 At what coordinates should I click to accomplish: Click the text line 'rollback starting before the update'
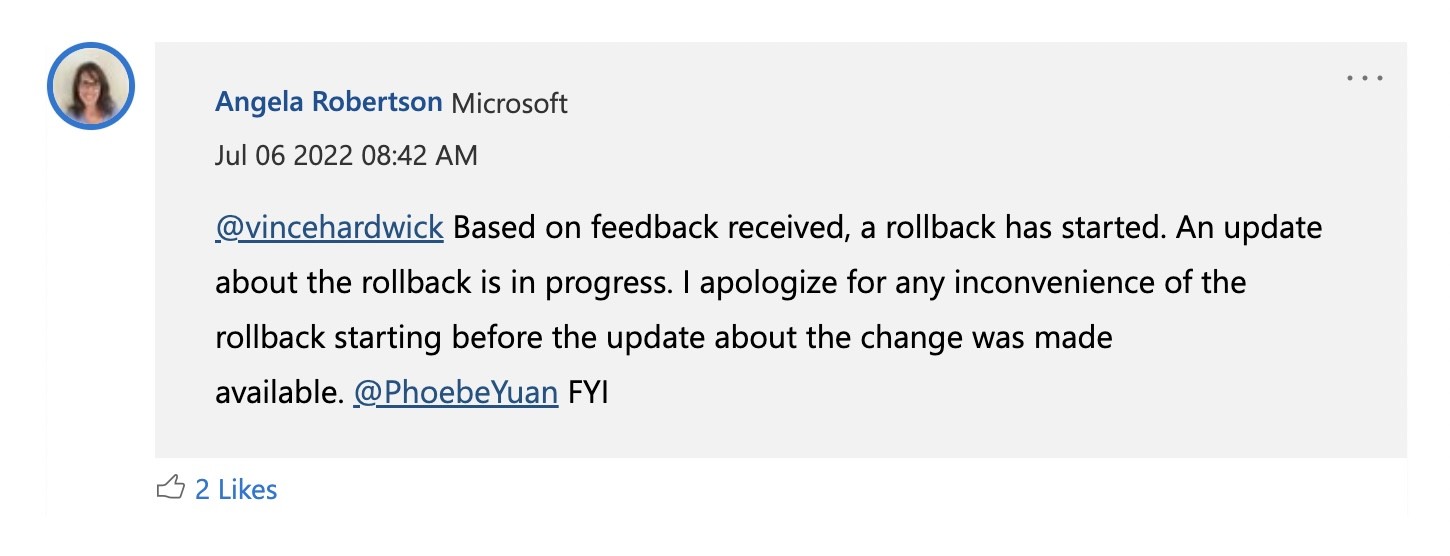[x=461, y=338]
